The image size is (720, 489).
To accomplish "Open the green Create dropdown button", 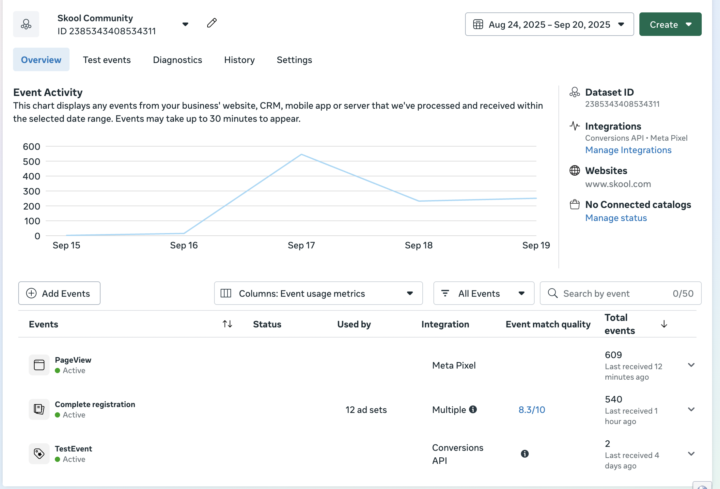I will point(670,24).
